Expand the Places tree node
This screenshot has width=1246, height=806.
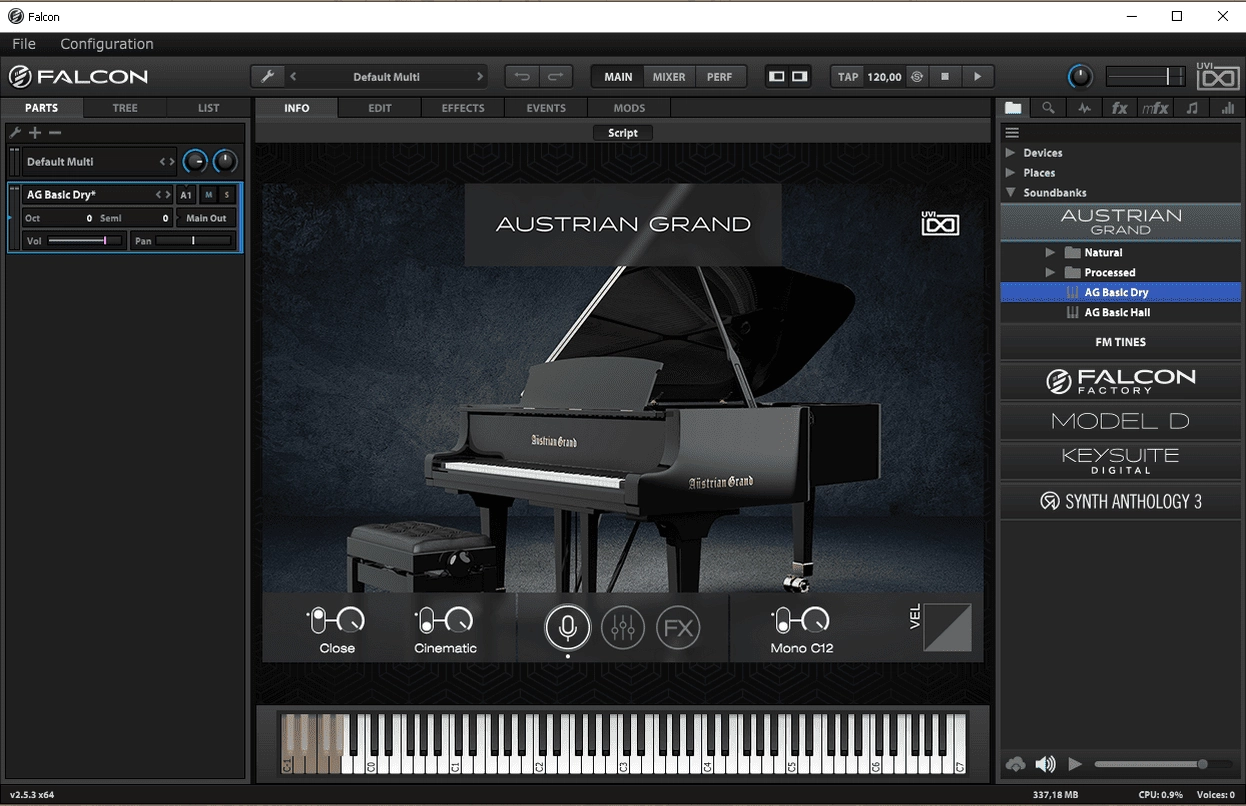point(1010,173)
